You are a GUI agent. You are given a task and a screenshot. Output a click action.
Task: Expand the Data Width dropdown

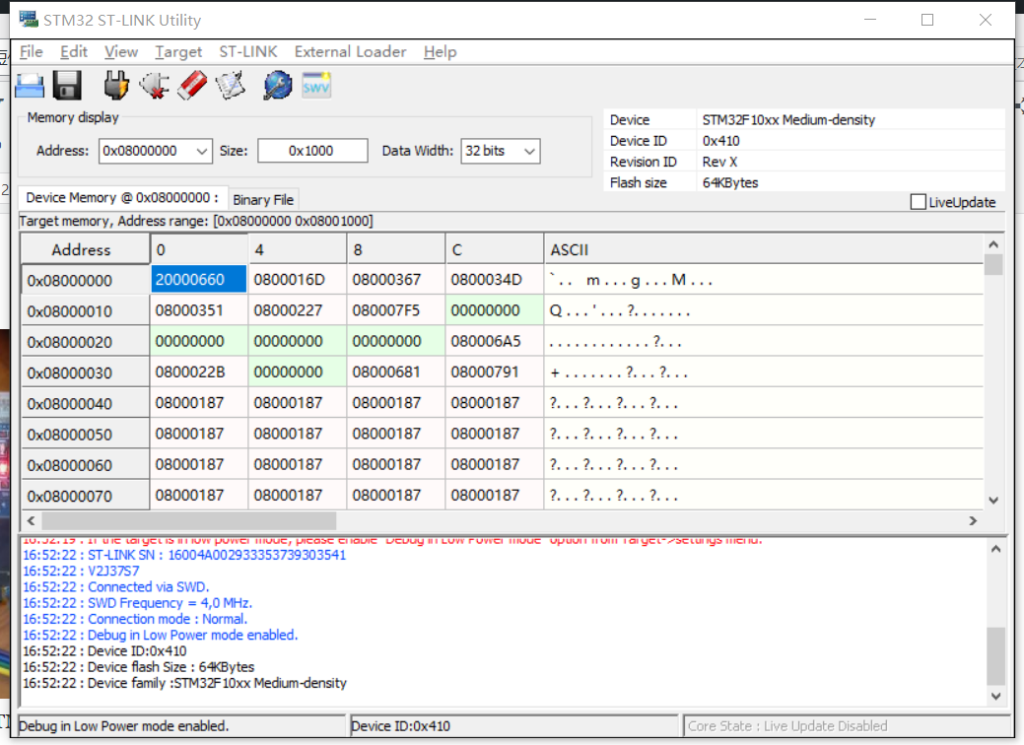pos(530,151)
